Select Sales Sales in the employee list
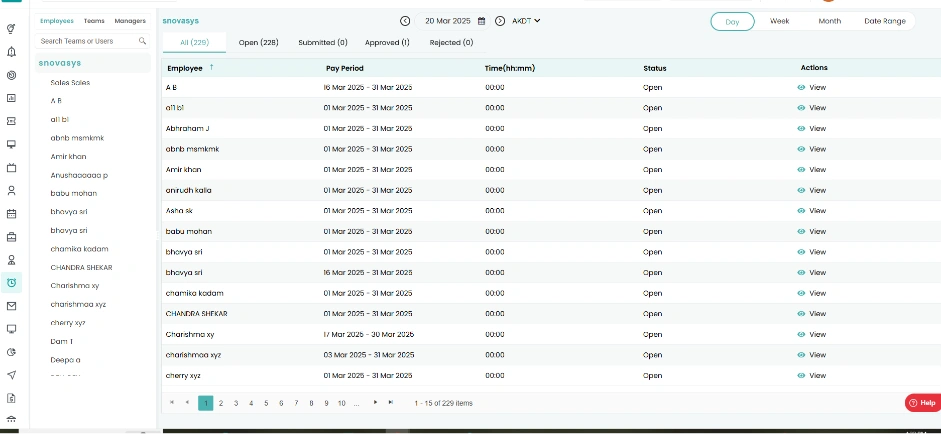The height and width of the screenshot is (448, 942). [70, 83]
